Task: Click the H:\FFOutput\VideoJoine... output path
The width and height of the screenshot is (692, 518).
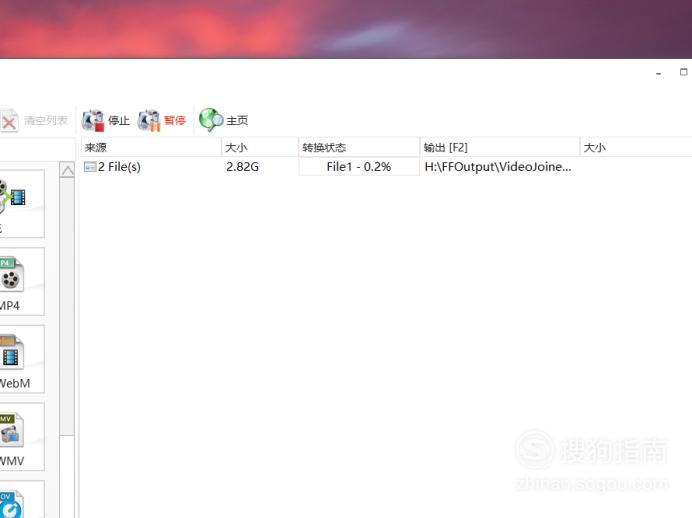Action: coord(498,167)
